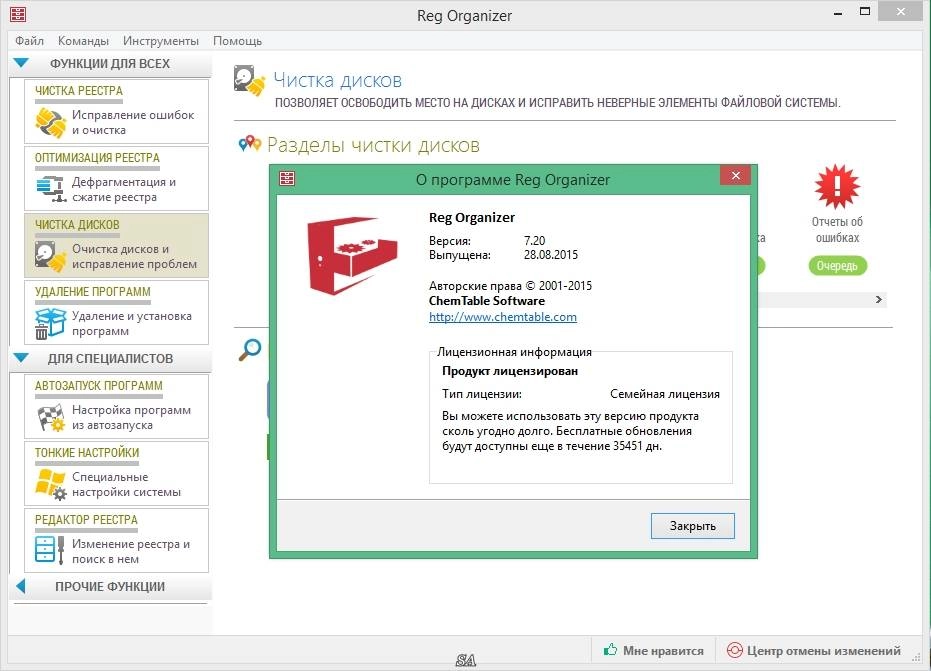Screen dimensions: 931x671
Task: Close the О программе dialog with X
Action: point(736,176)
